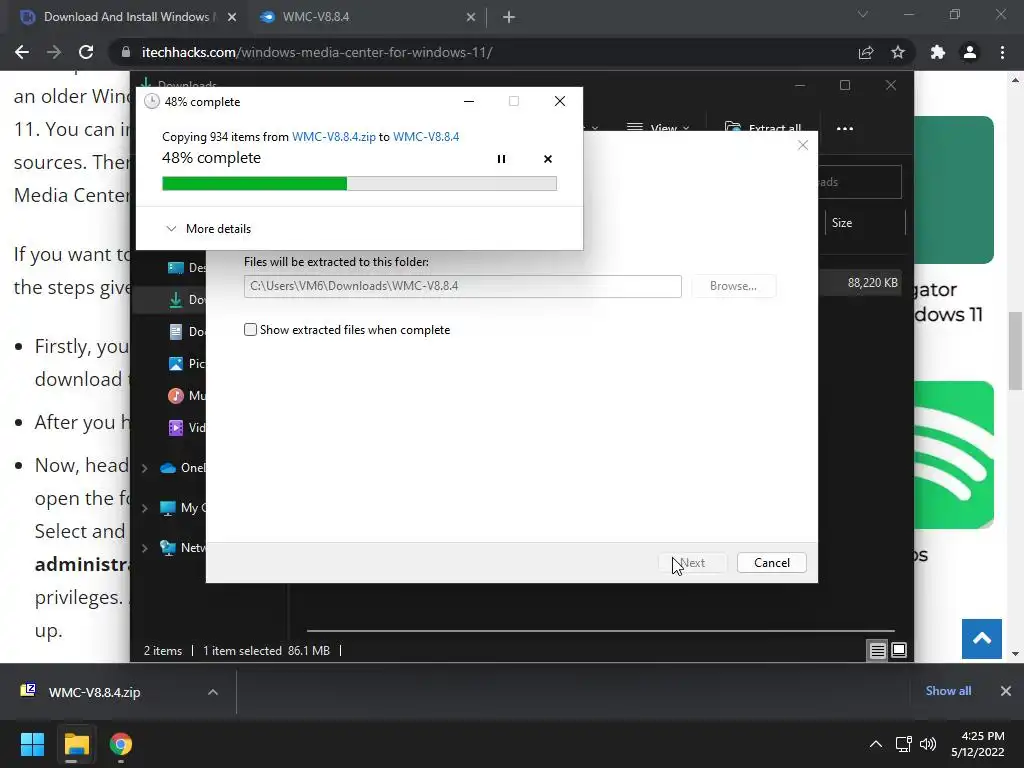Click the scroll-to-top arrow button on the page
The image size is (1024, 768).
[982, 639]
